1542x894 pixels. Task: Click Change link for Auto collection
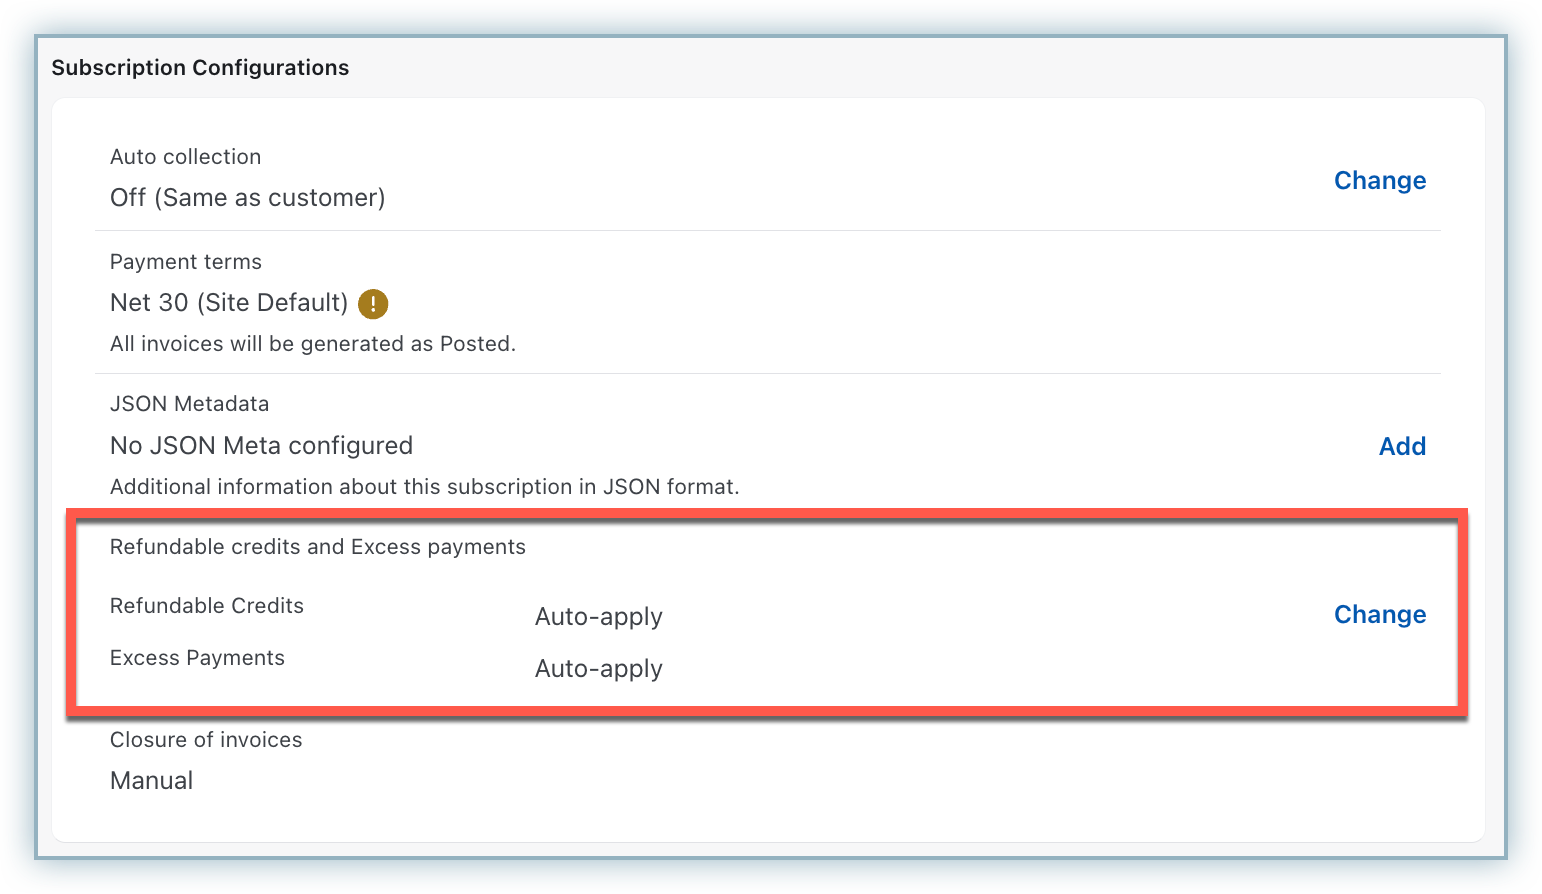pyautogui.click(x=1379, y=181)
